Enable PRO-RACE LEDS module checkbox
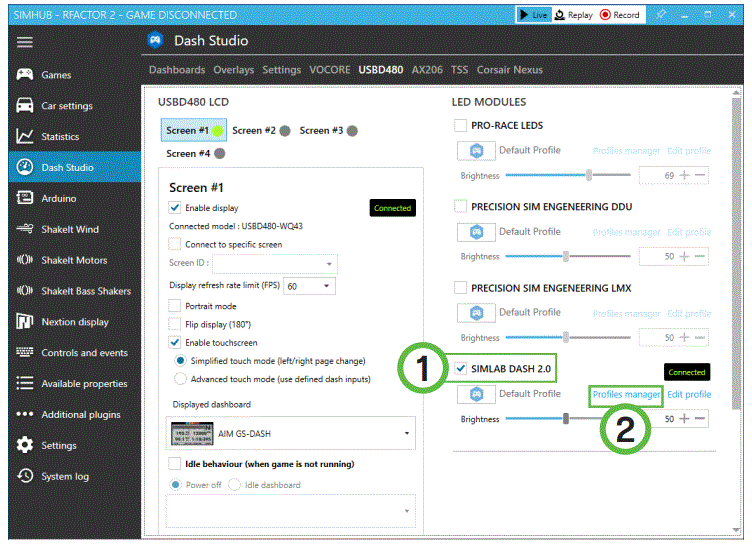752x547 pixels. 460,125
